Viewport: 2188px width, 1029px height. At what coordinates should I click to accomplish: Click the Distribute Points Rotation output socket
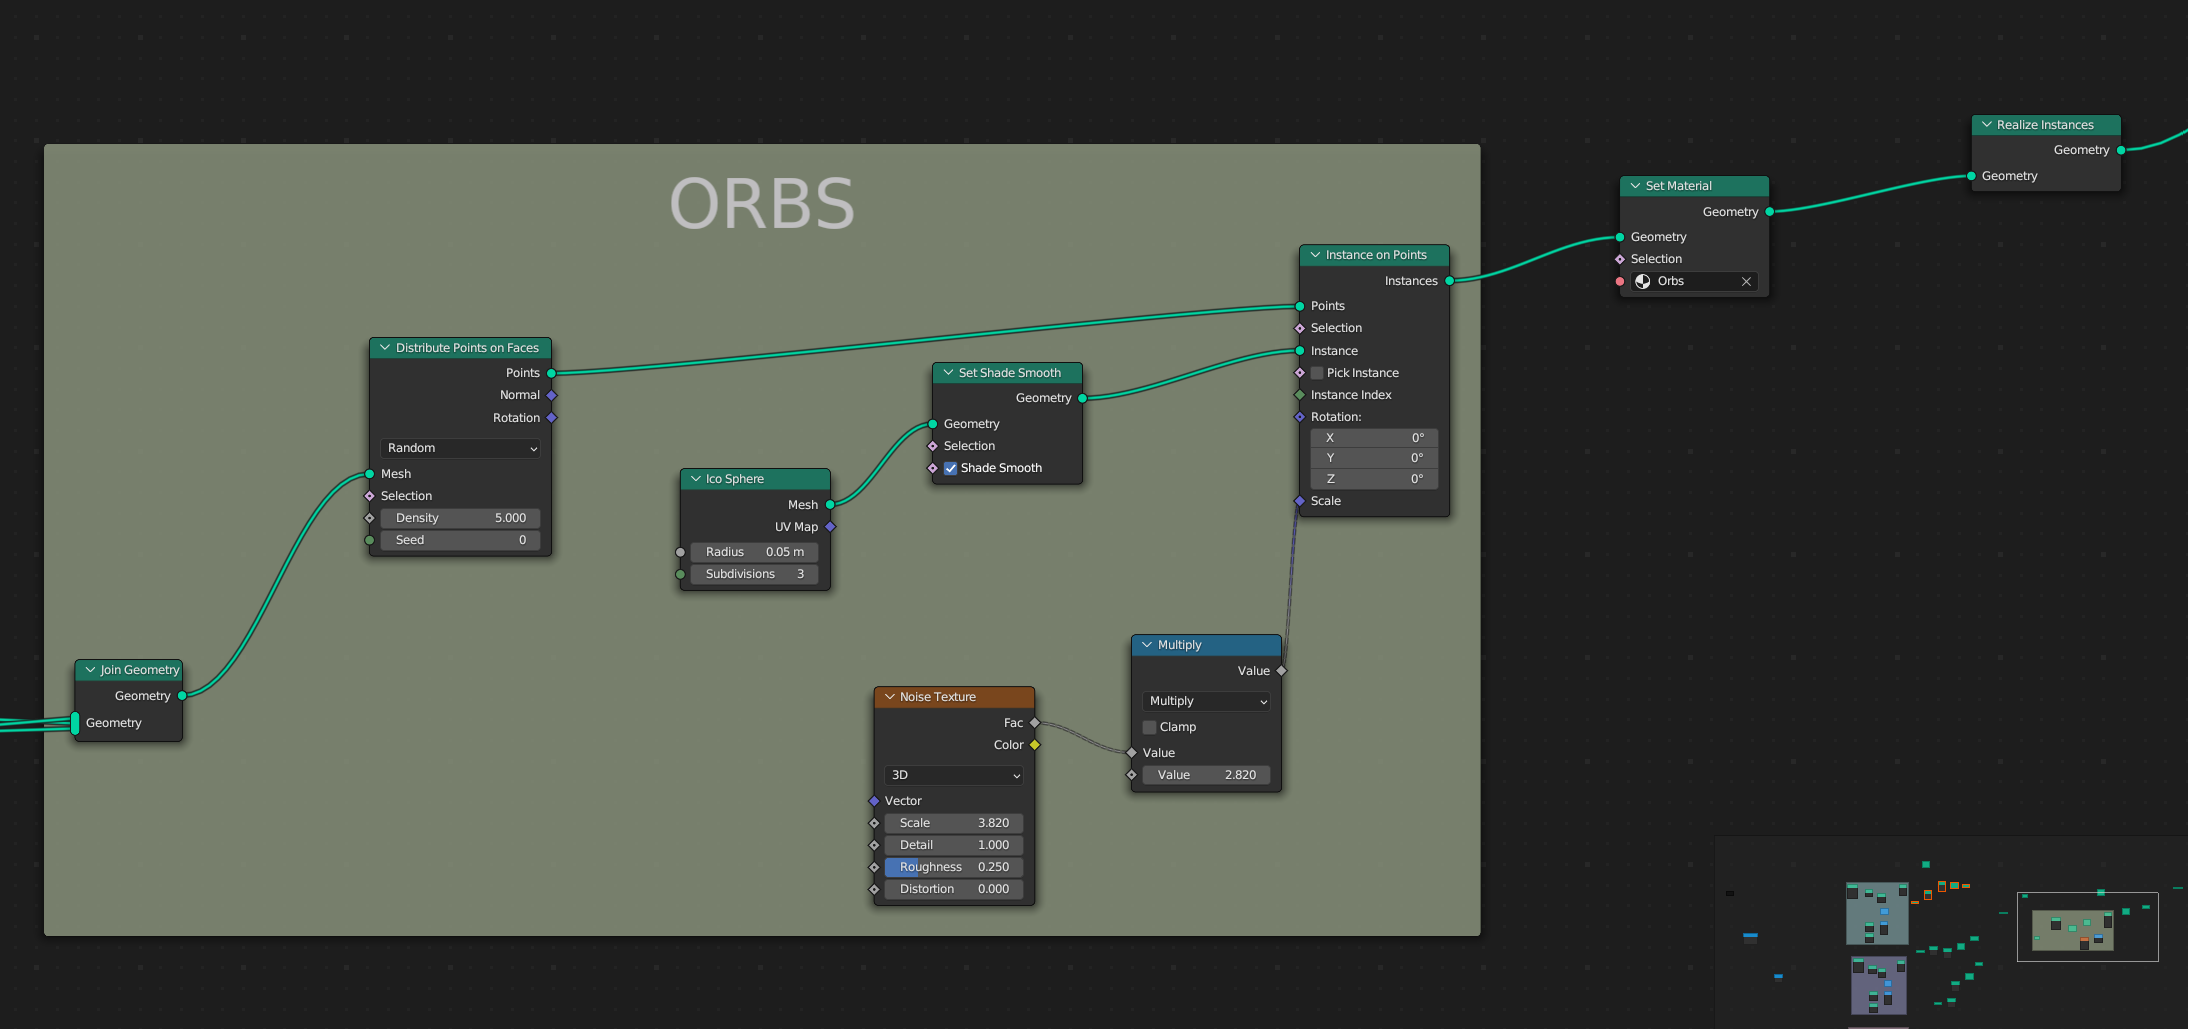coord(551,418)
